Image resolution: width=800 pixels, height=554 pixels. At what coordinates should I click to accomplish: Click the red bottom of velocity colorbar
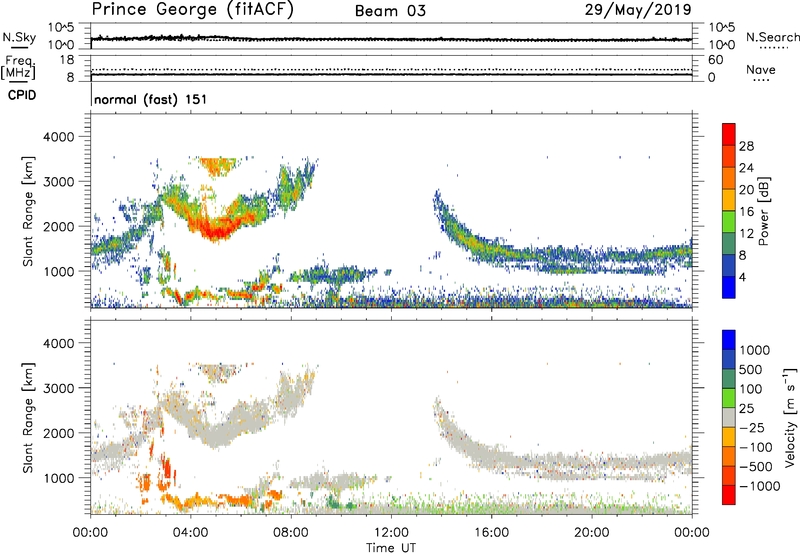coord(729,495)
